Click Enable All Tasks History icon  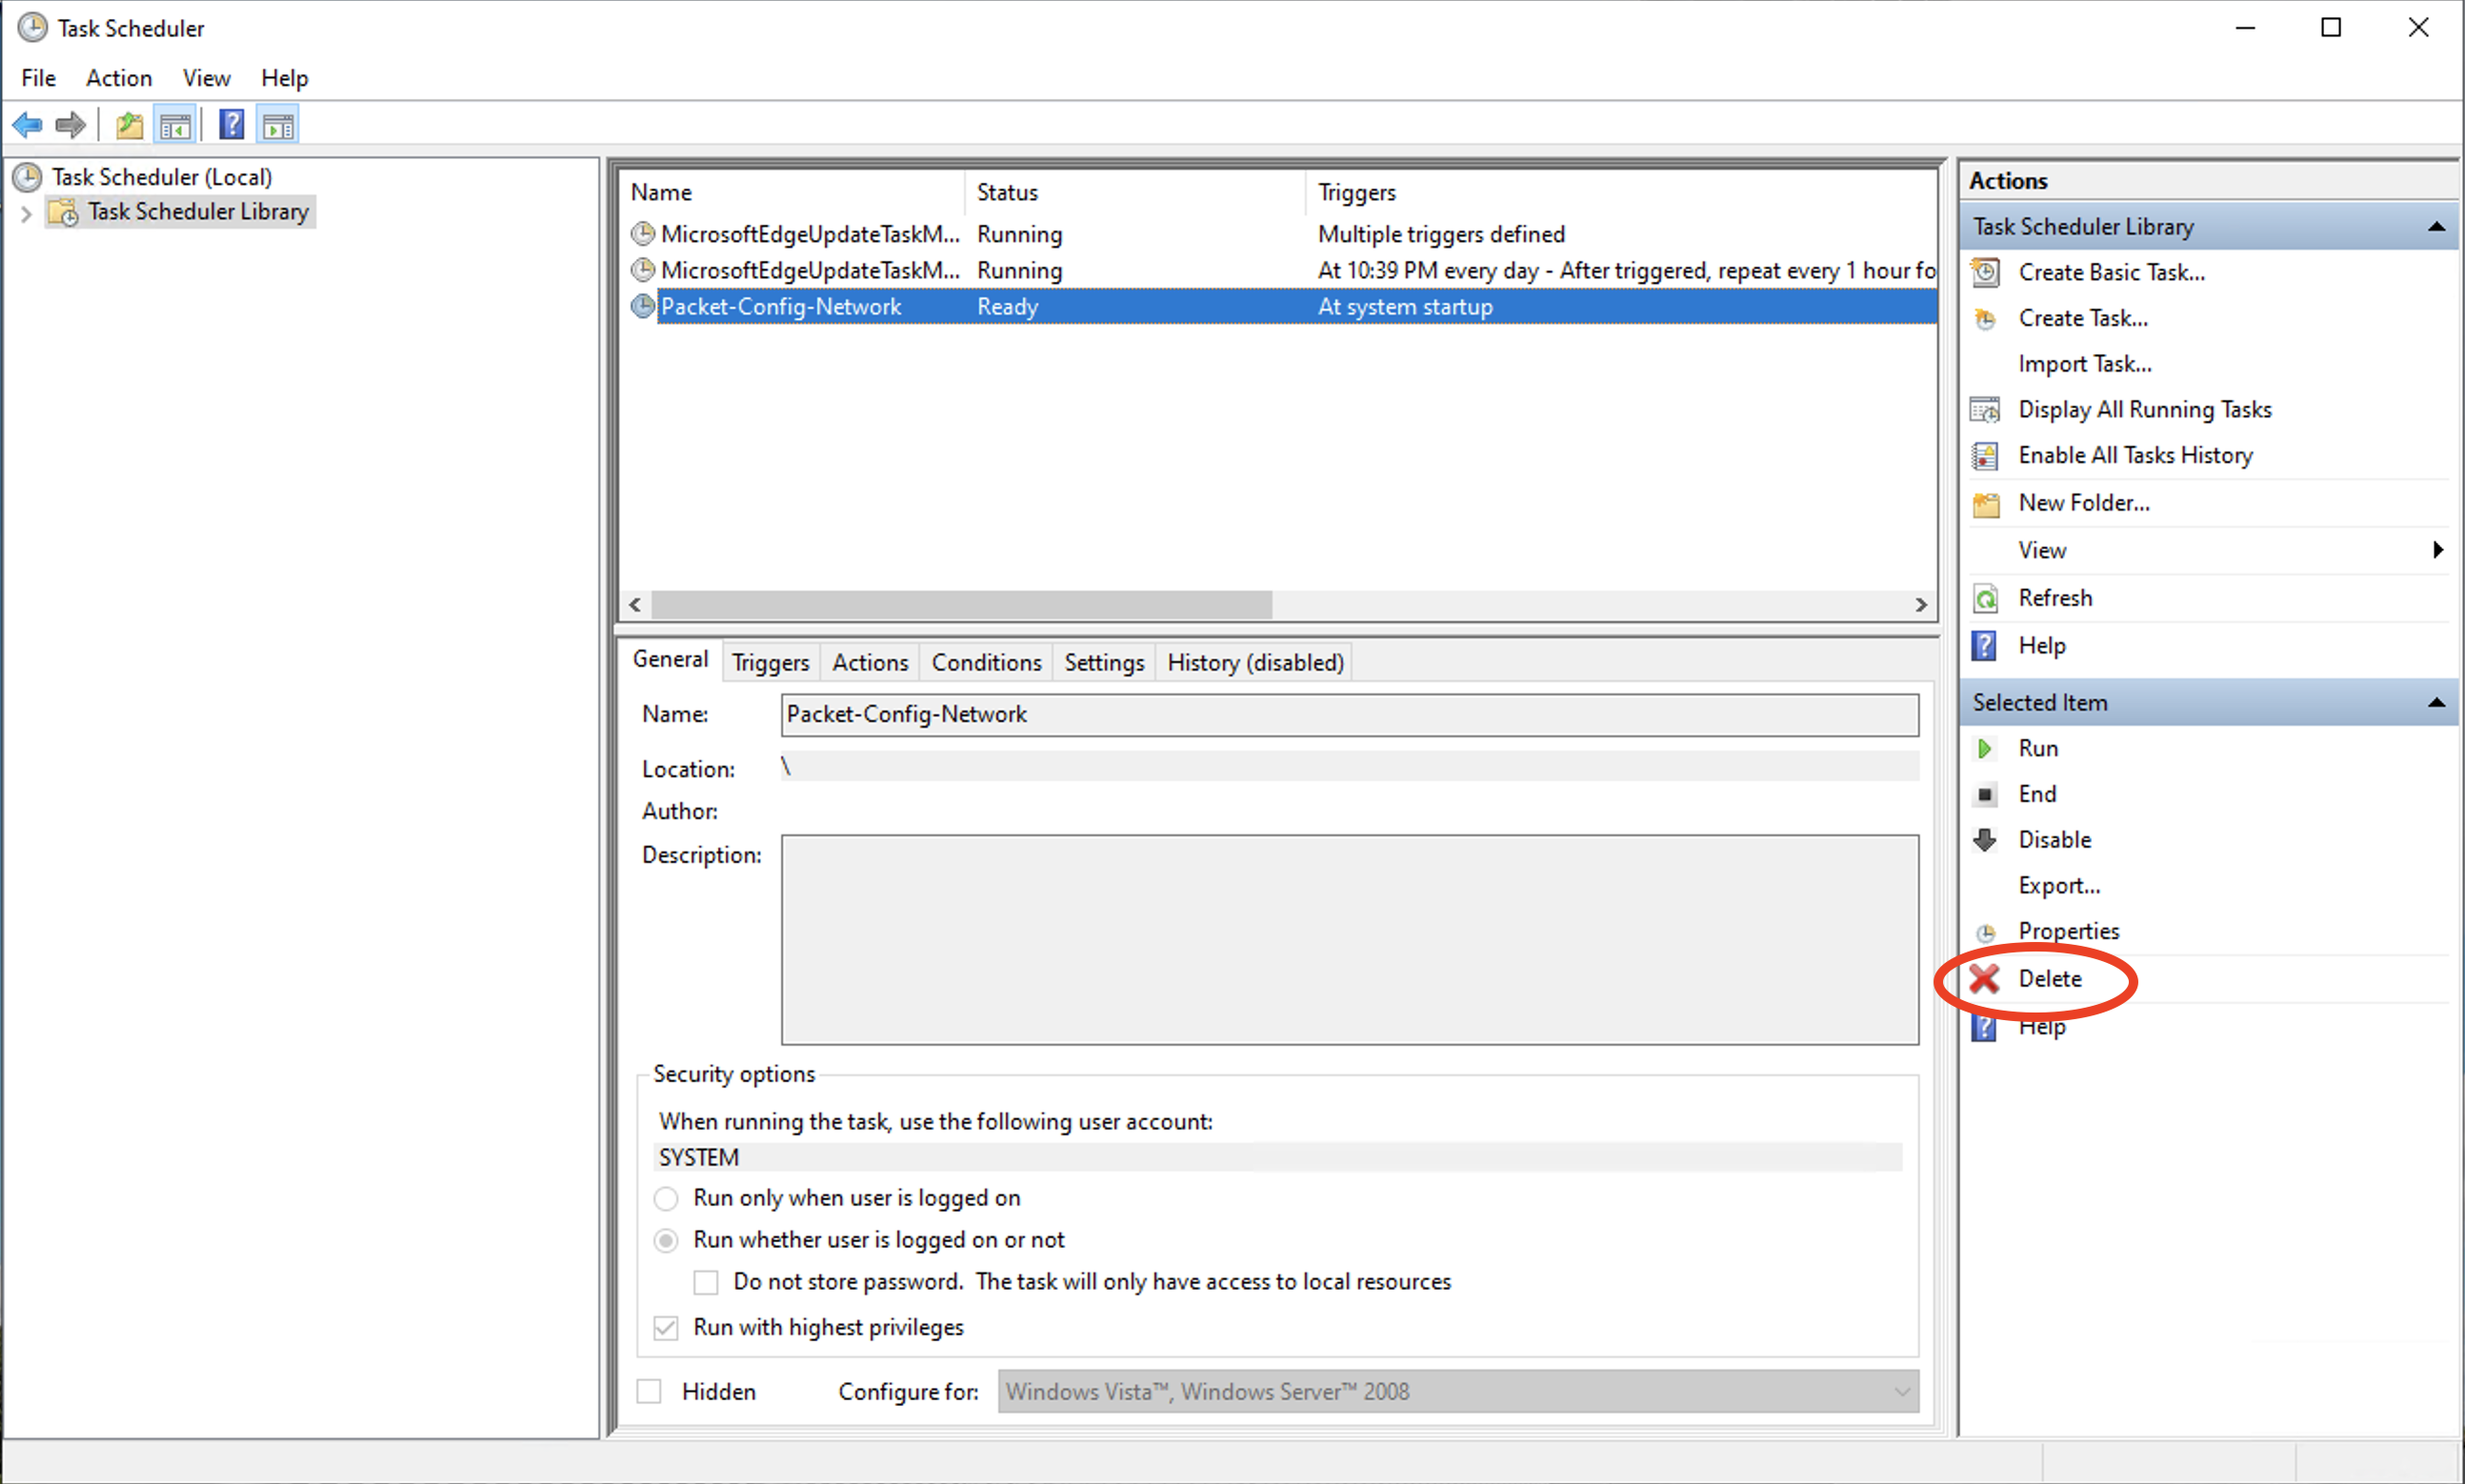[x=1985, y=456]
